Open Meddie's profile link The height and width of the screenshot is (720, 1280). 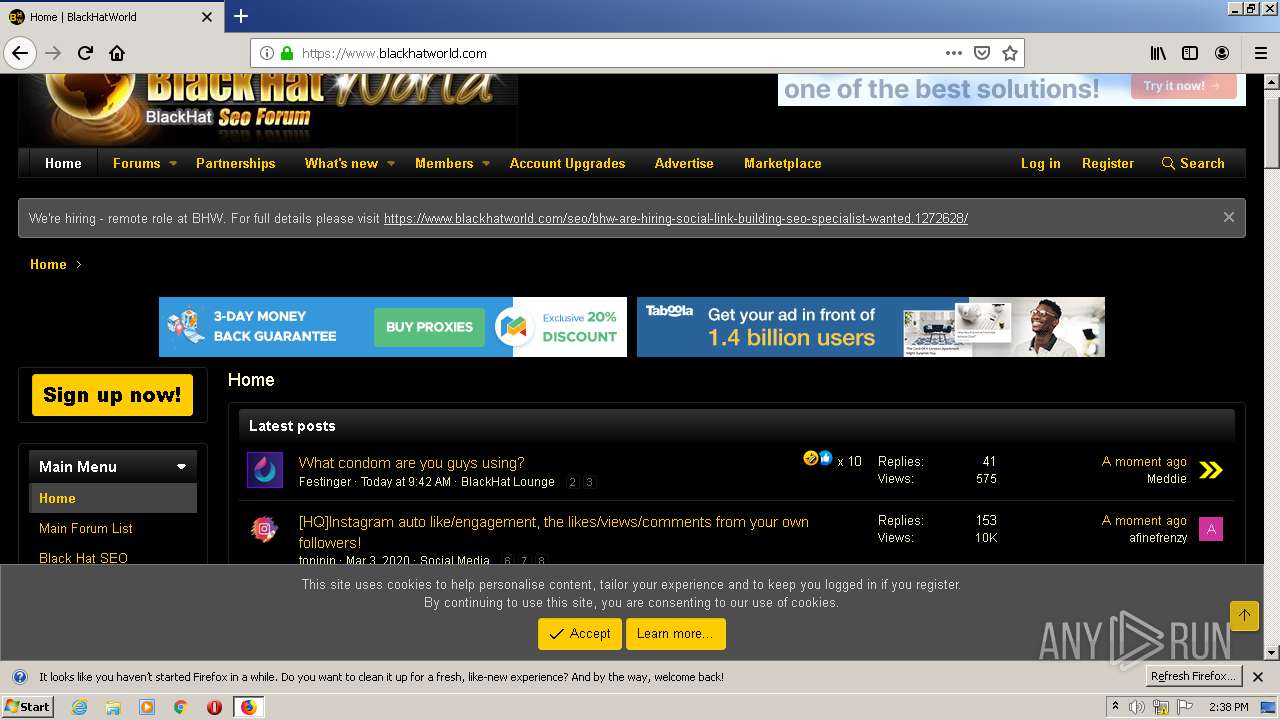pyautogui.click(x=1166, y=479)
